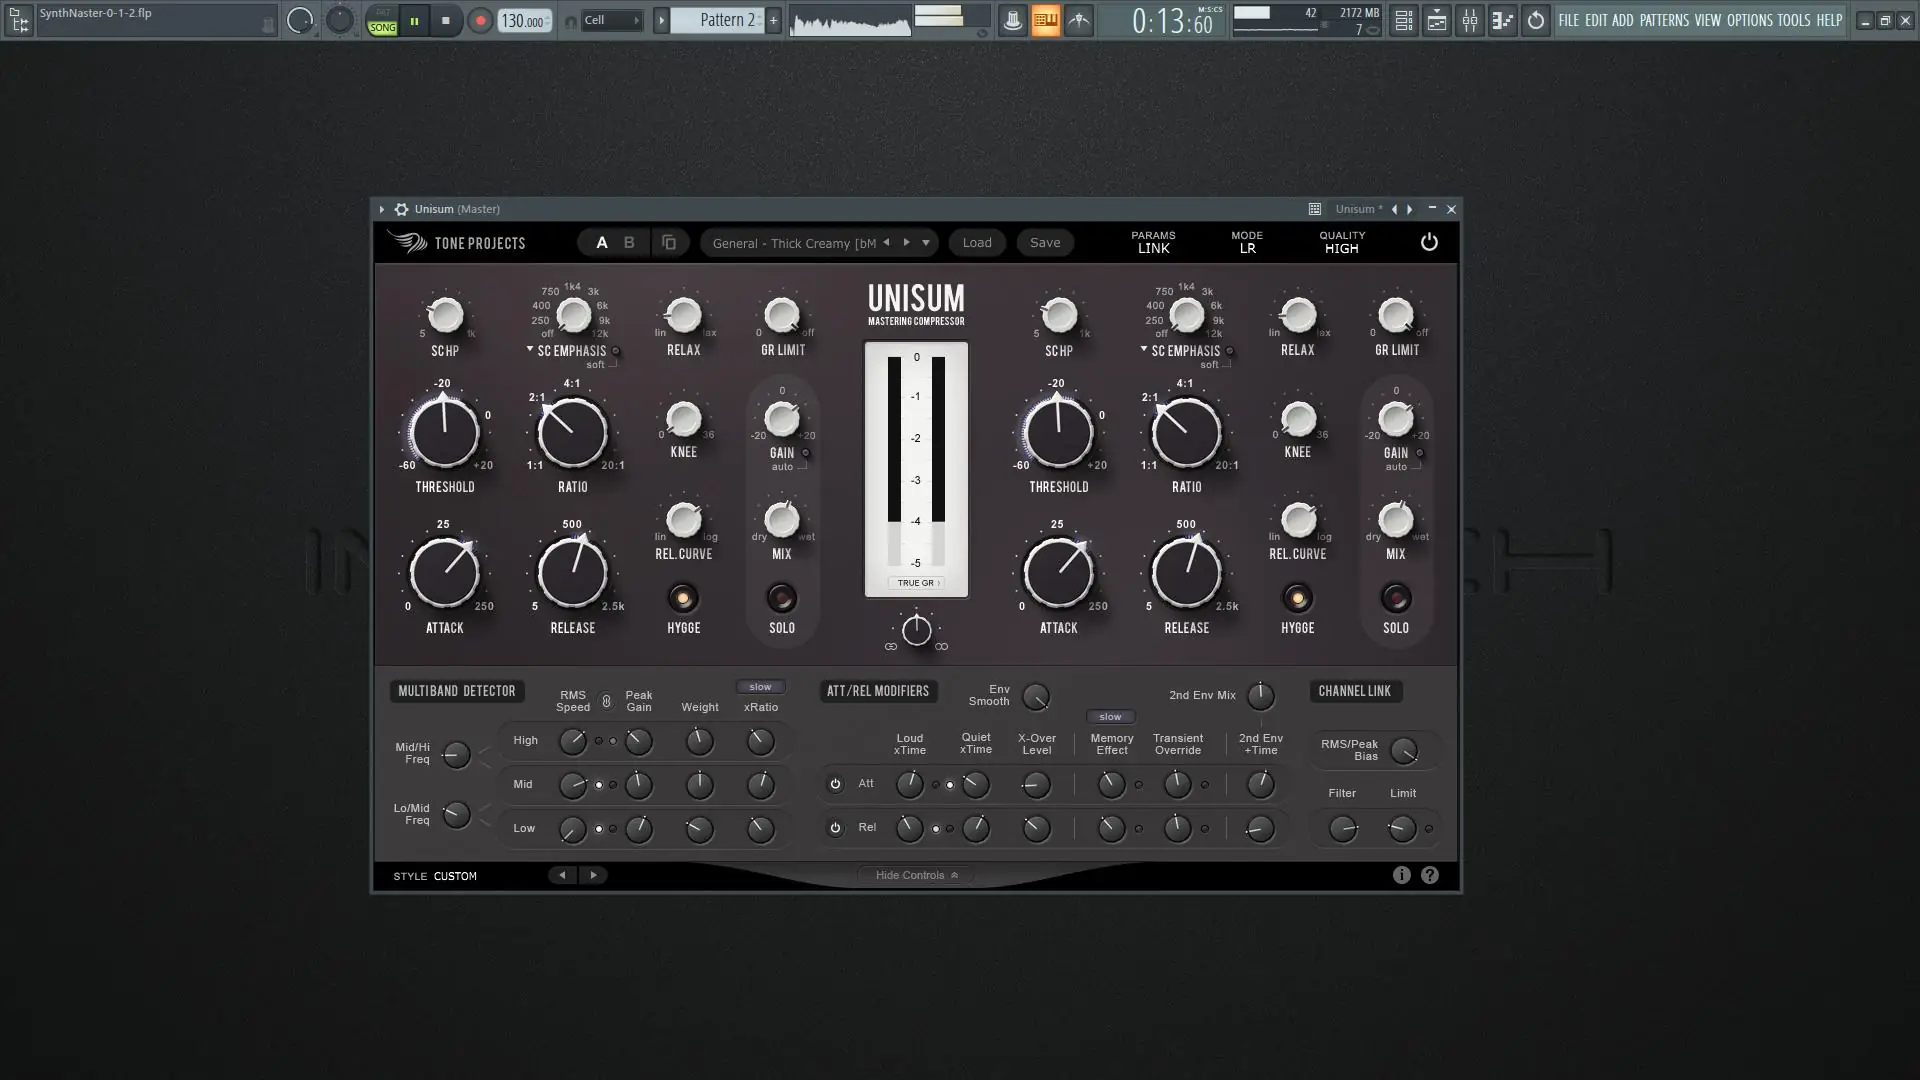Click the typing keyboard to piano icon
1920x1080 pixels.
click(1046, 20)
